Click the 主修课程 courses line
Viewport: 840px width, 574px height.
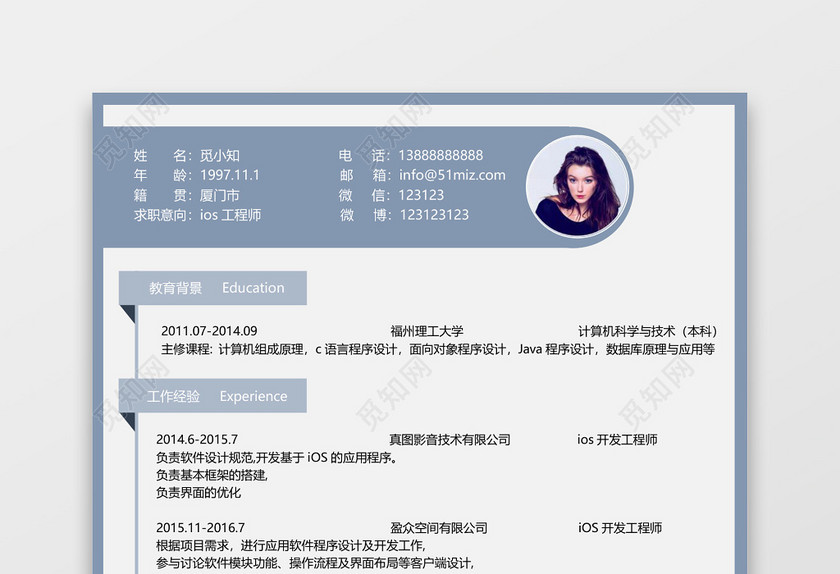pyautogui.click(x=438, y=349)
